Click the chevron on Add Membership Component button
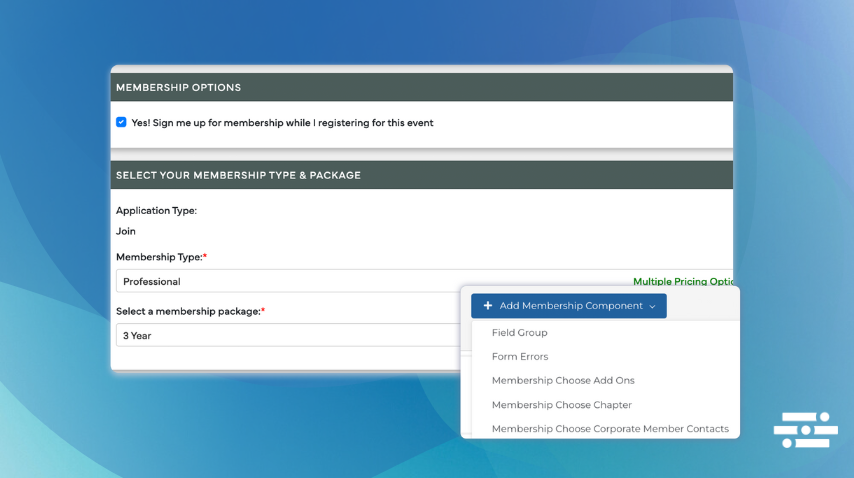Image resolution: width=854 pixels, height=478 pixels. (x=652, y=307)
